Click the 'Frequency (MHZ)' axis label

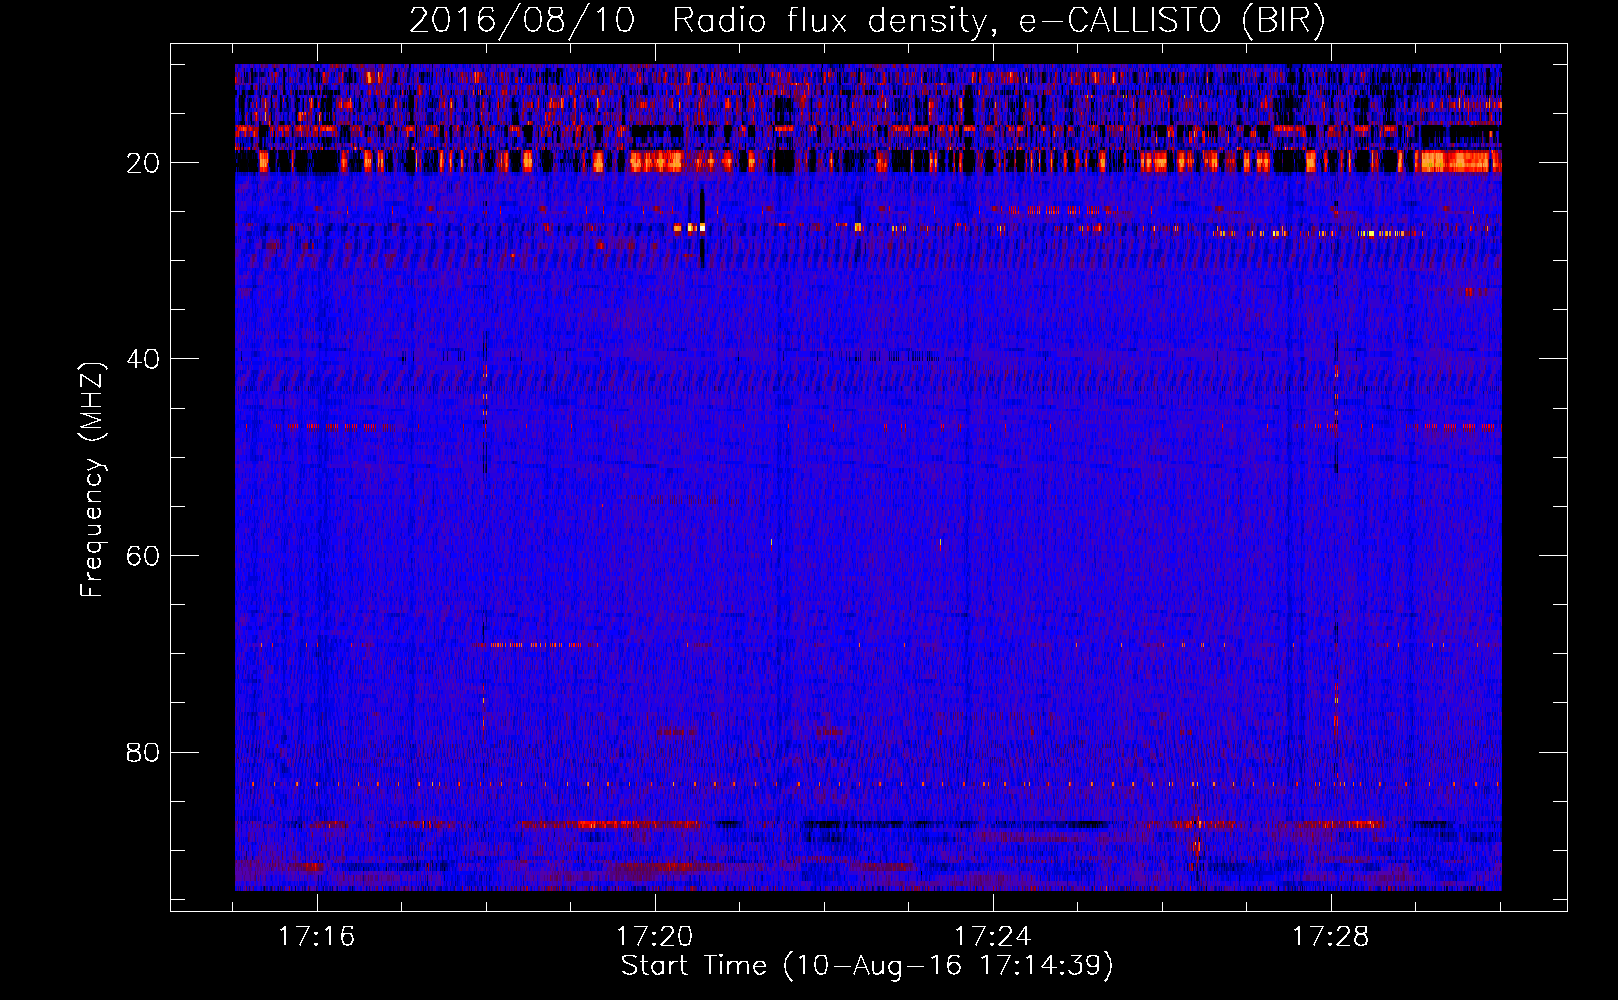[x=92, y=480]
